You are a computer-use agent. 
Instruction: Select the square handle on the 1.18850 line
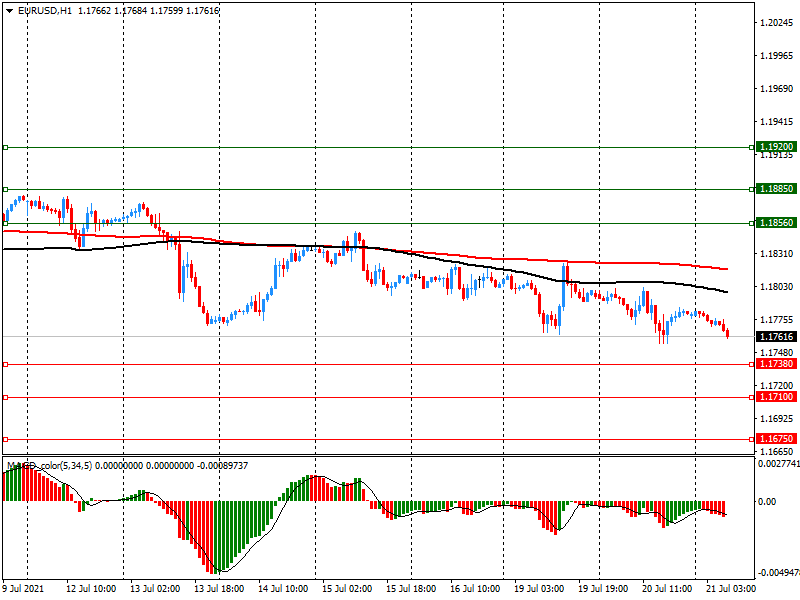point(5,188)
